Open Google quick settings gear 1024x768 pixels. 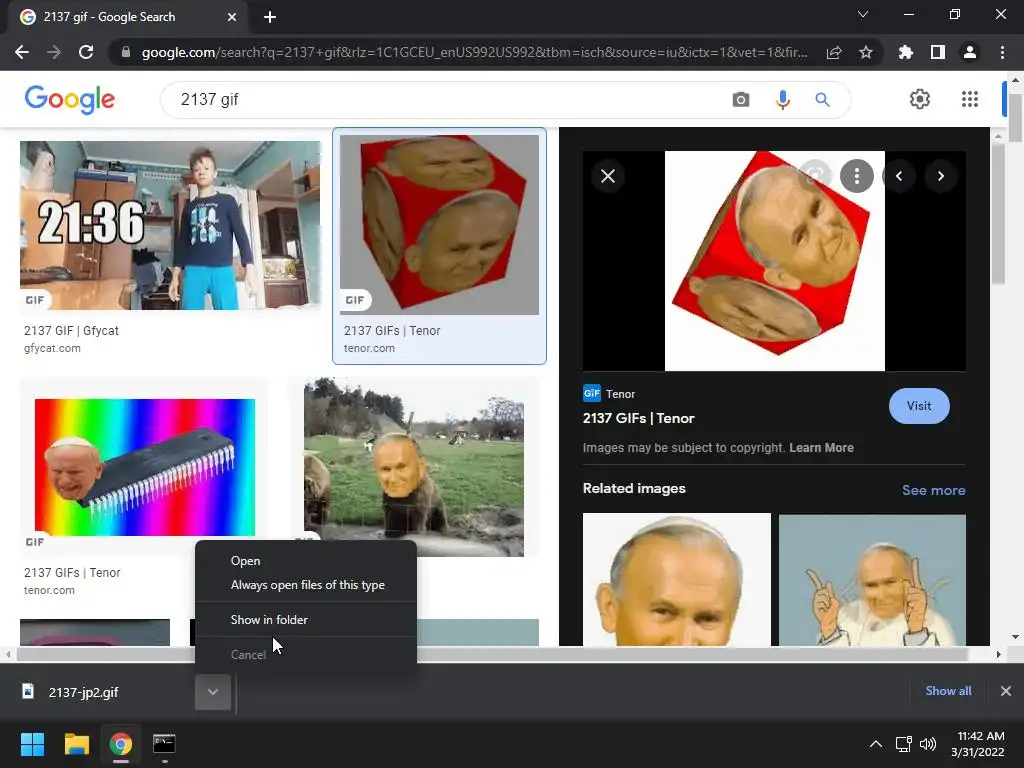point(920,99)
